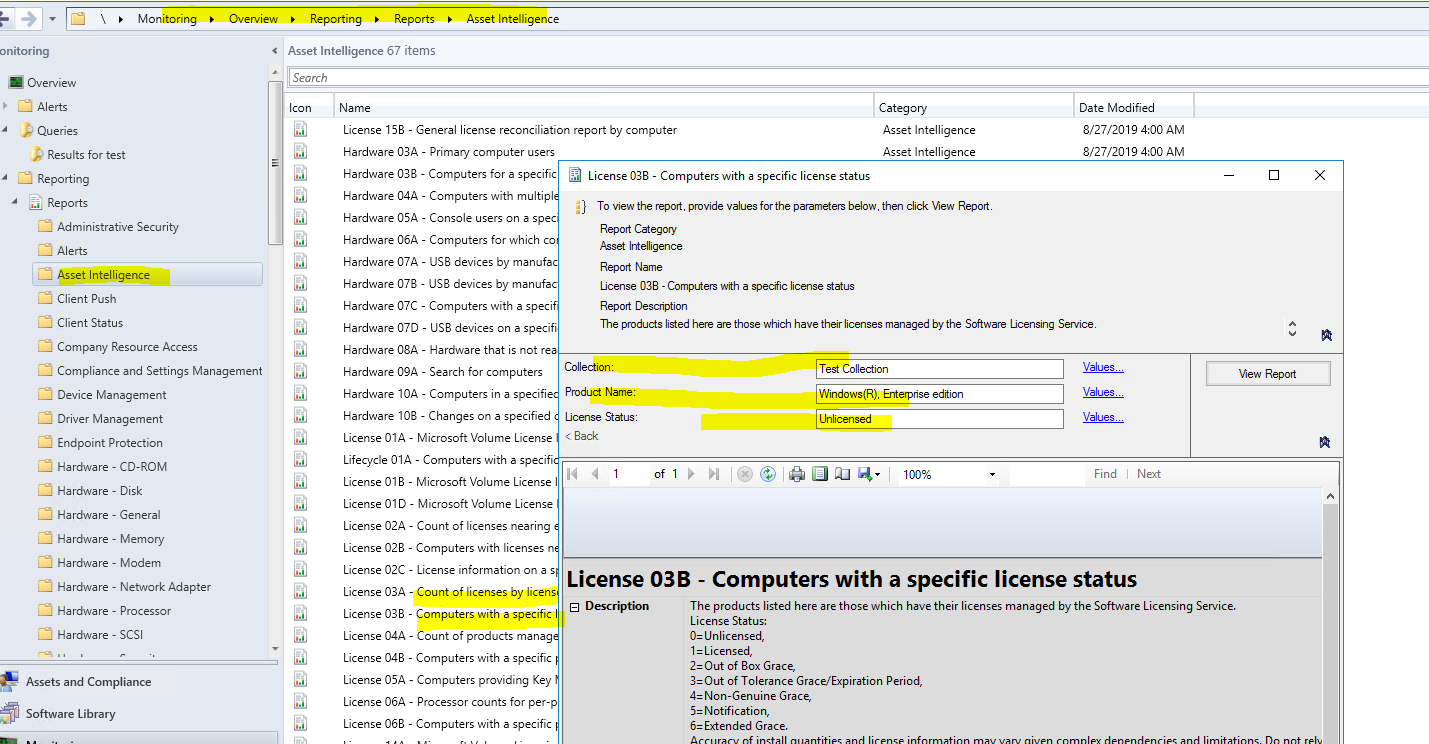Open Values link for License Status
The image size is (1429, 744).
tap(1103, 417)
